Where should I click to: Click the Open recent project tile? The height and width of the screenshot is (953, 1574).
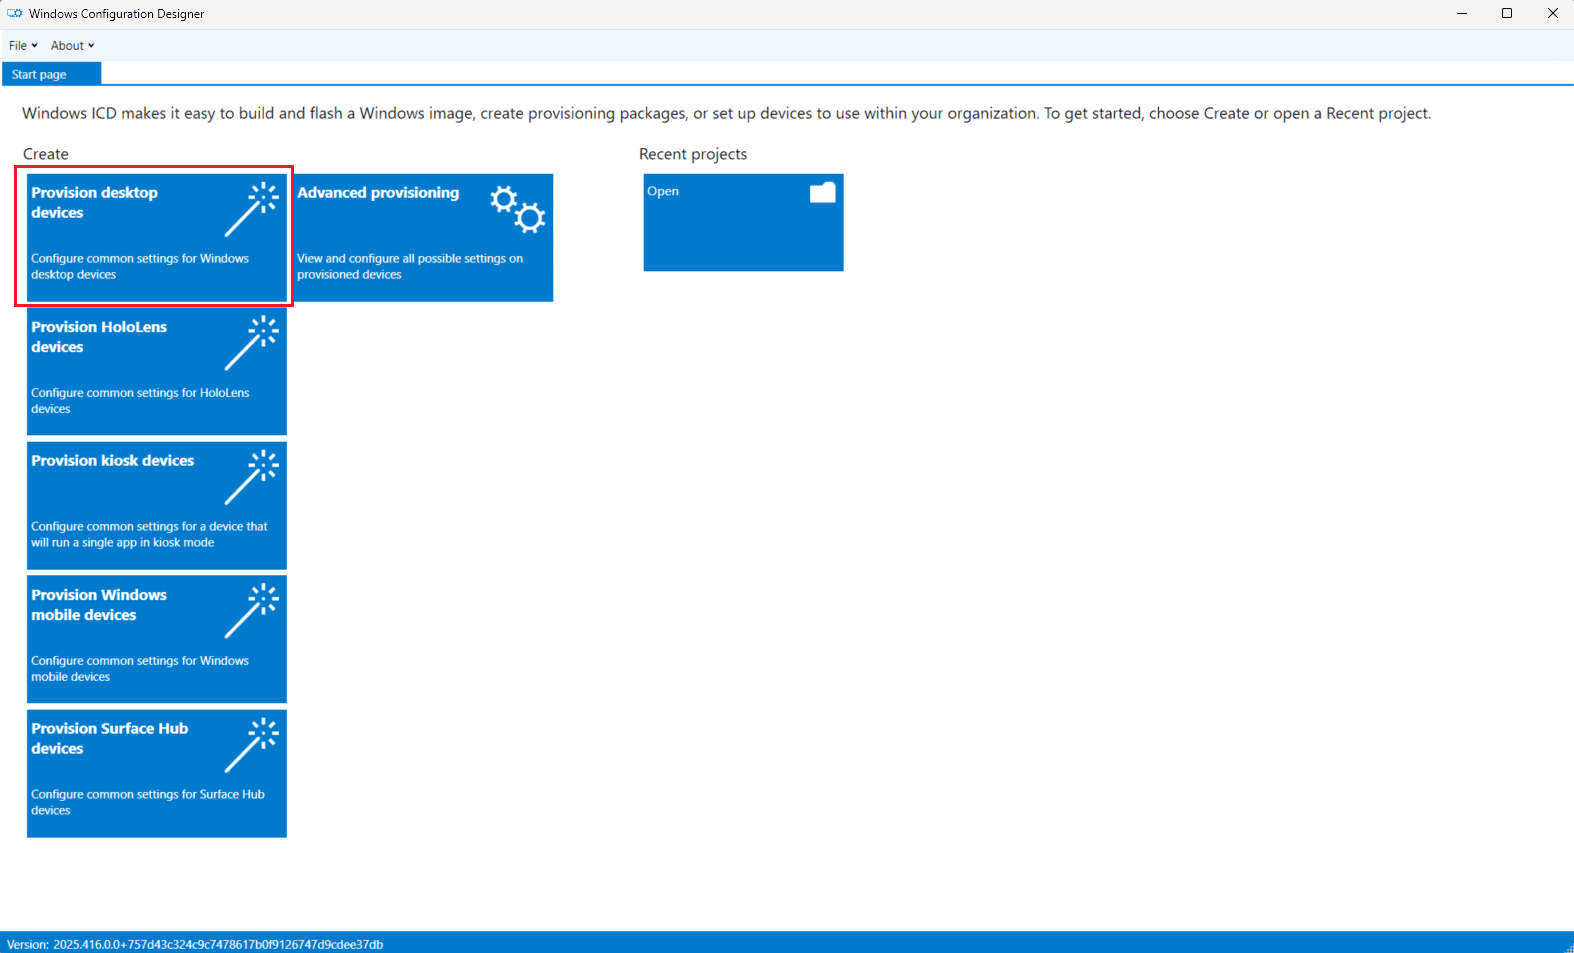(743, 222)
